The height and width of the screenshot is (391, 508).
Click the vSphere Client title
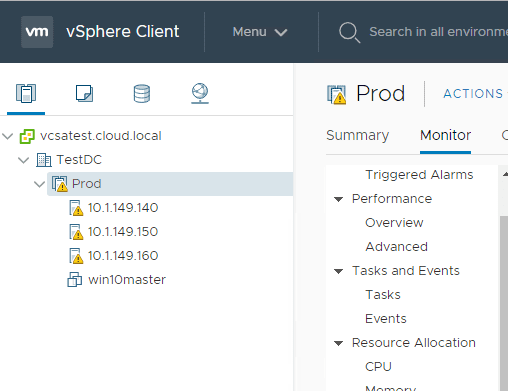point(123,32)
